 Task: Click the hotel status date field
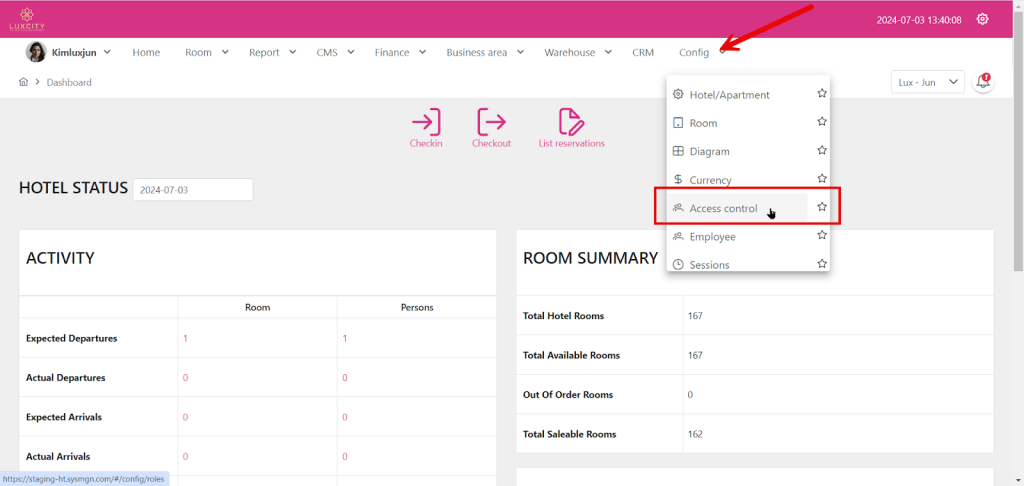[x=193, y=189]
